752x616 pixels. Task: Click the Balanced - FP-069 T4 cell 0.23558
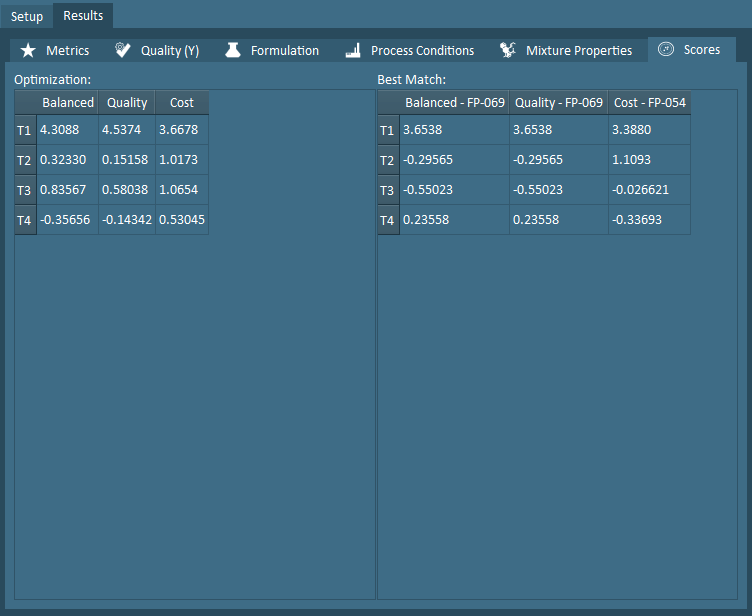coord(455,220)
